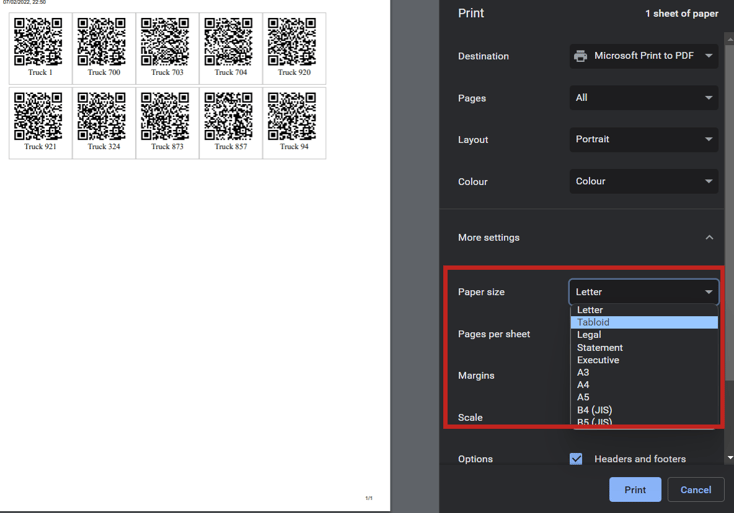Screen dimensions: 734x513
Task: Click the date header on preview page
Action: tap(24, 2)
